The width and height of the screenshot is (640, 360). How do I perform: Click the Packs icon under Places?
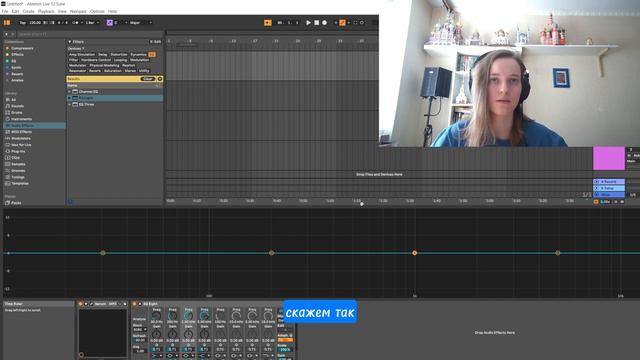[x=7, y=203]
